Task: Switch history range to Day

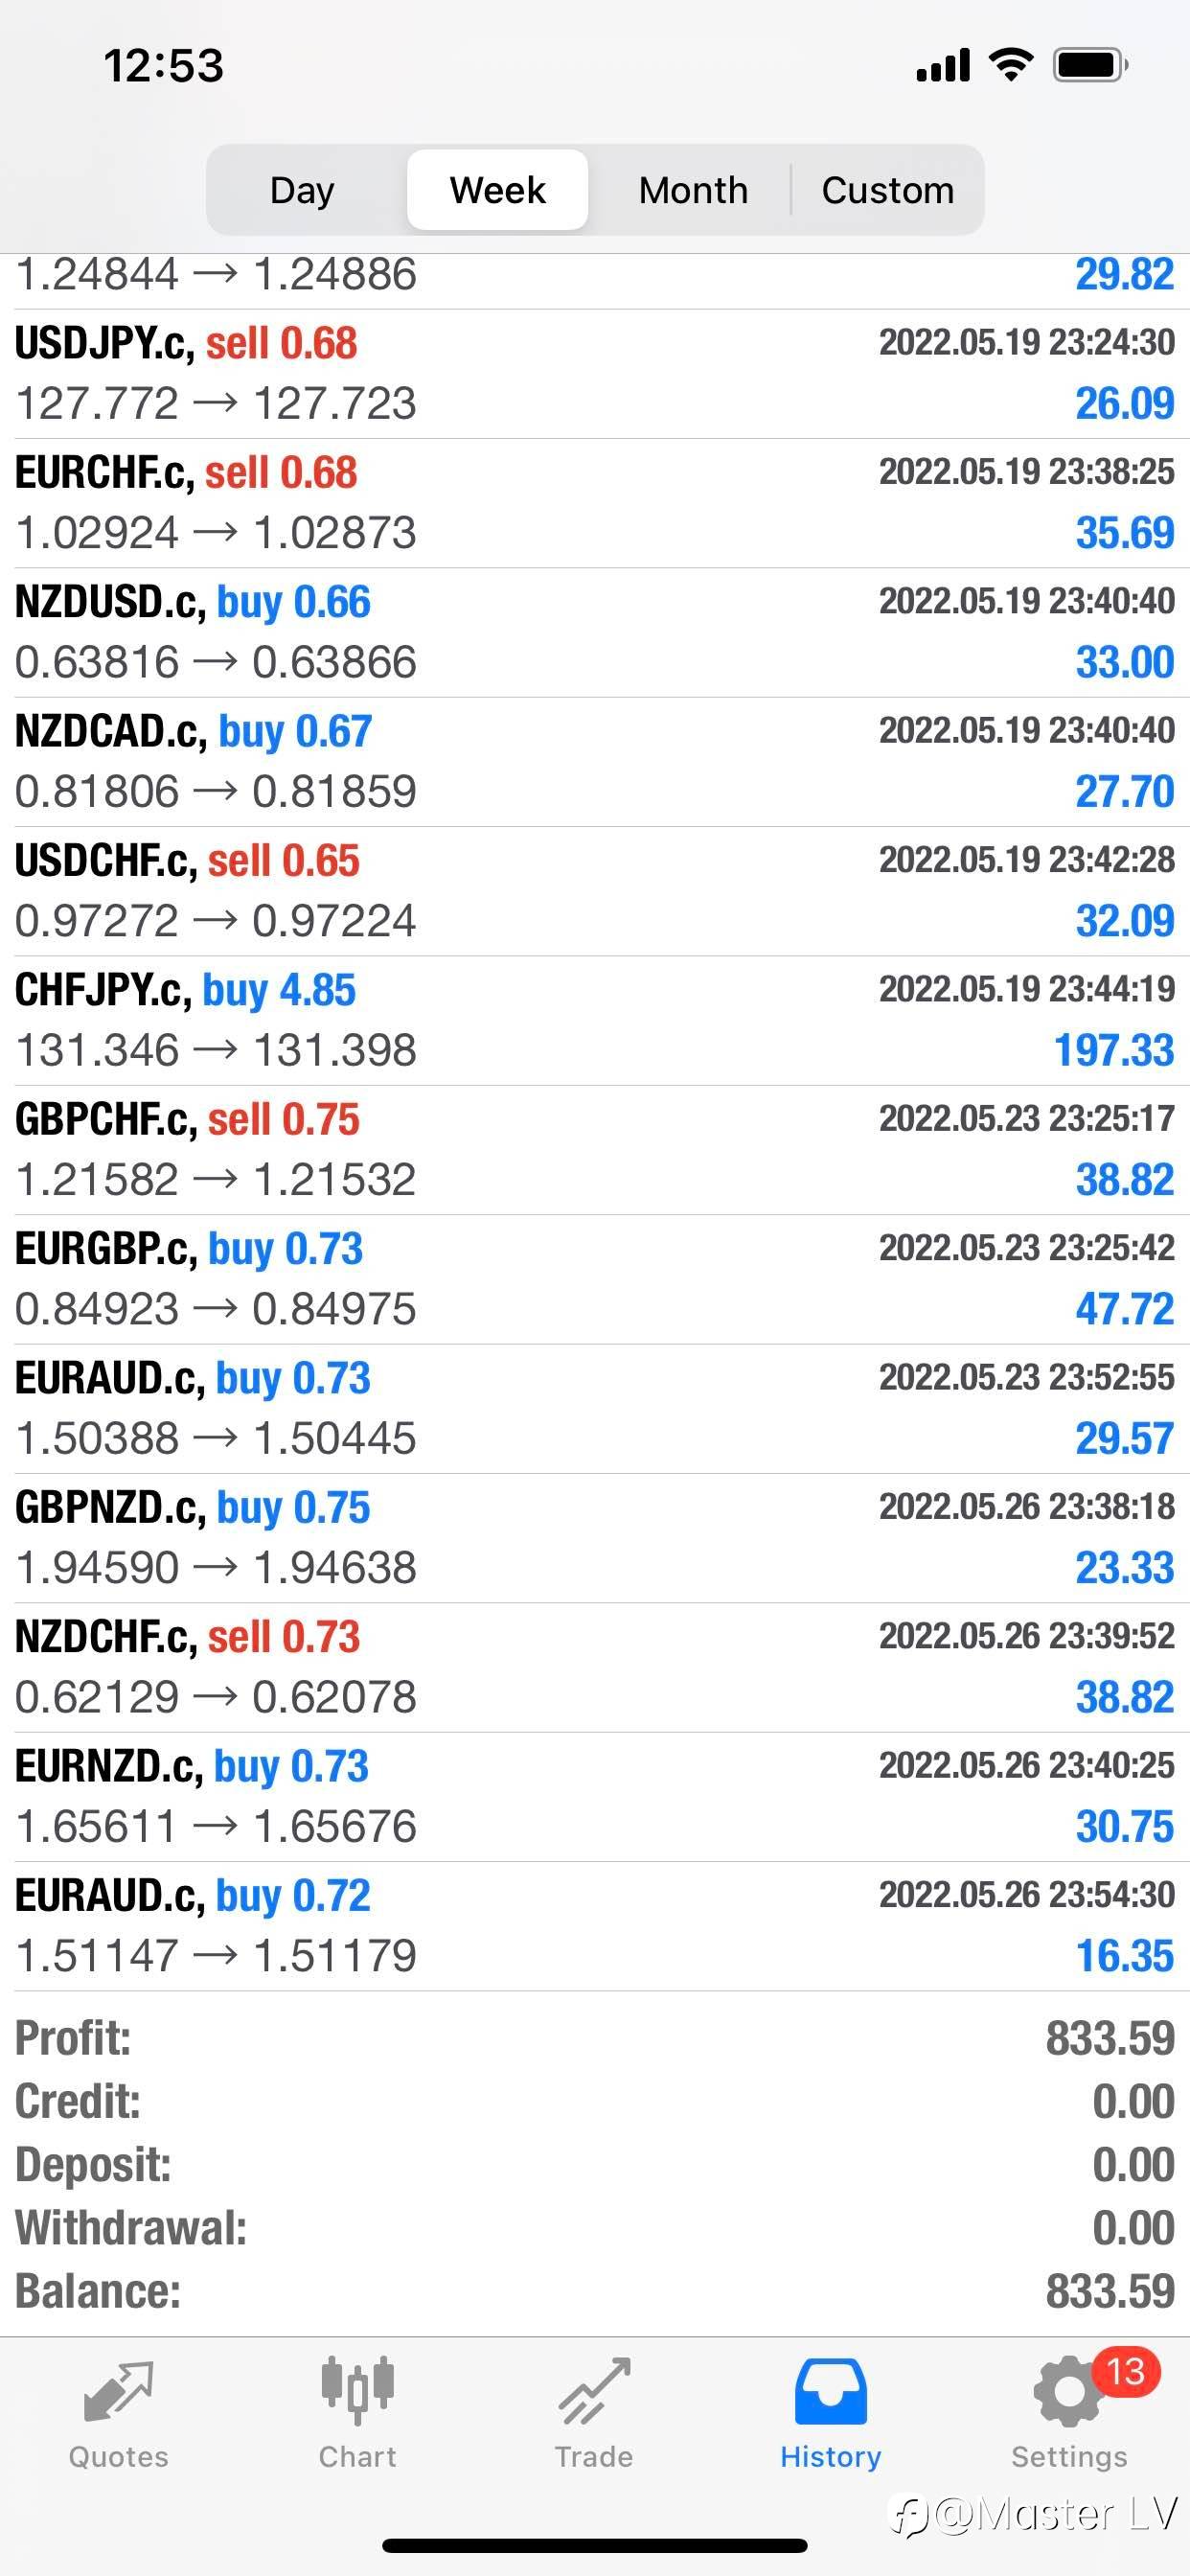Action: click(302, 190)
